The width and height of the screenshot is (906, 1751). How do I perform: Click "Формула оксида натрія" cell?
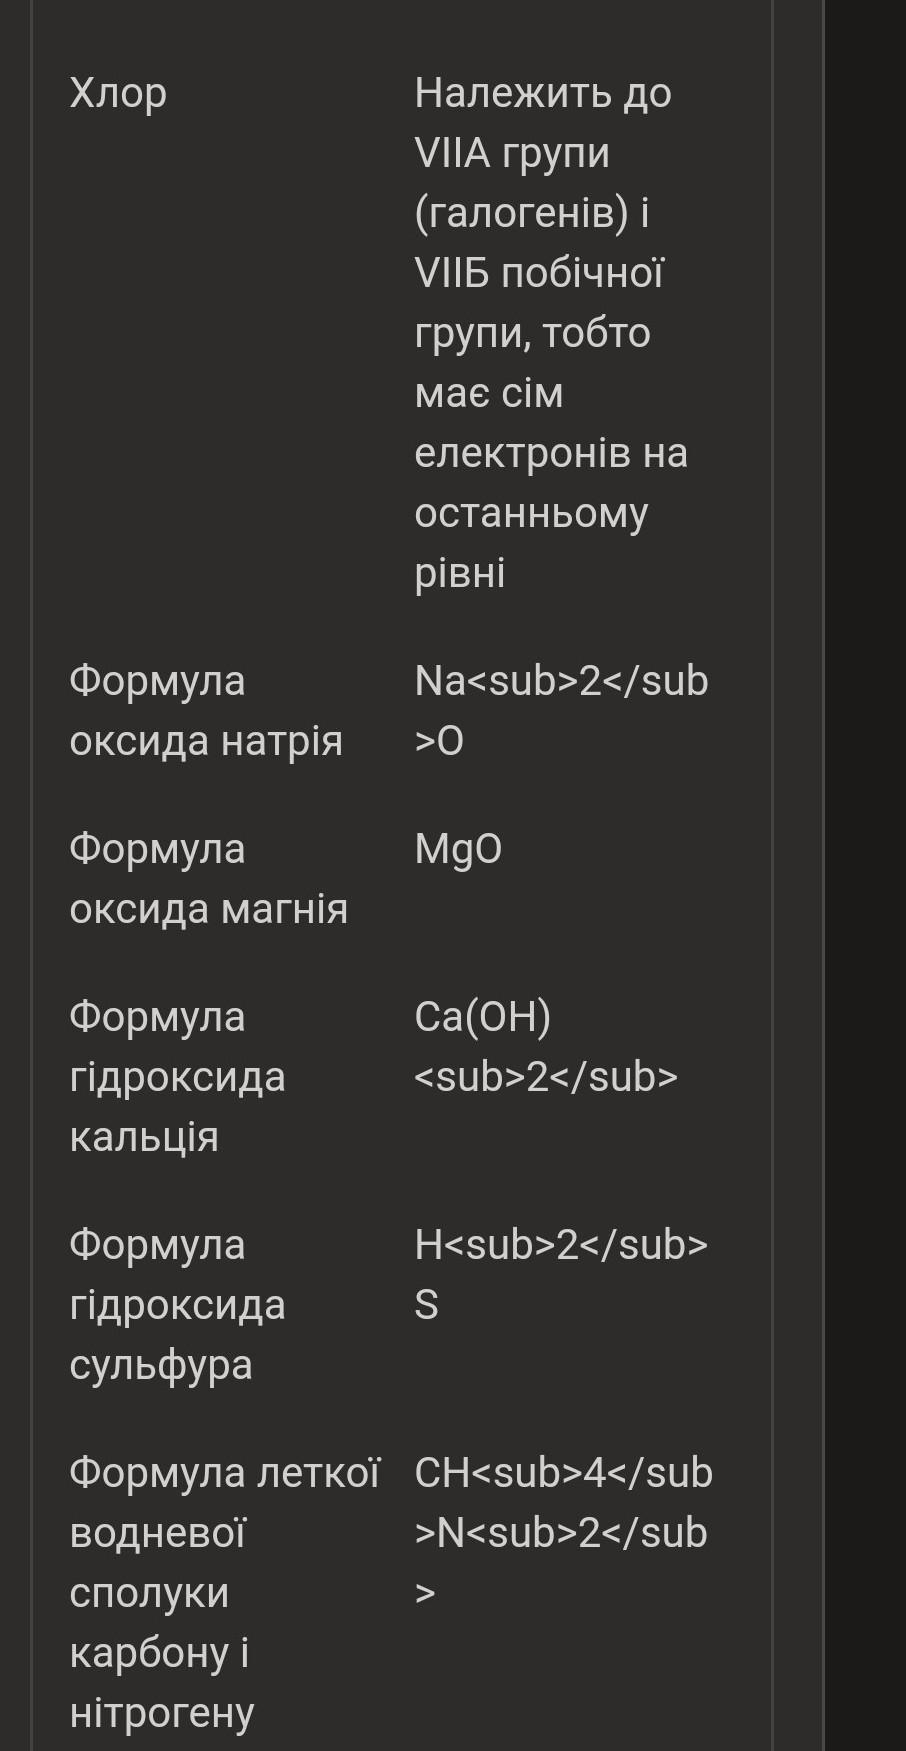tap(206, 711)
